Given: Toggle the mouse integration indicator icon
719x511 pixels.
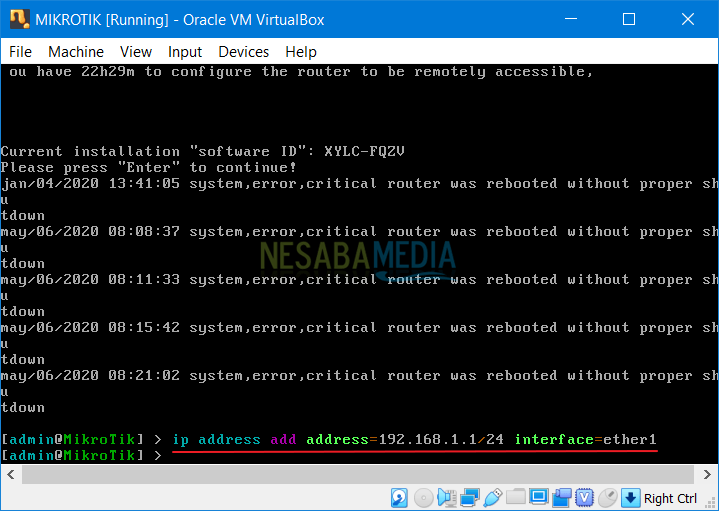Looking at the screenshot, I should pos(607,498).
